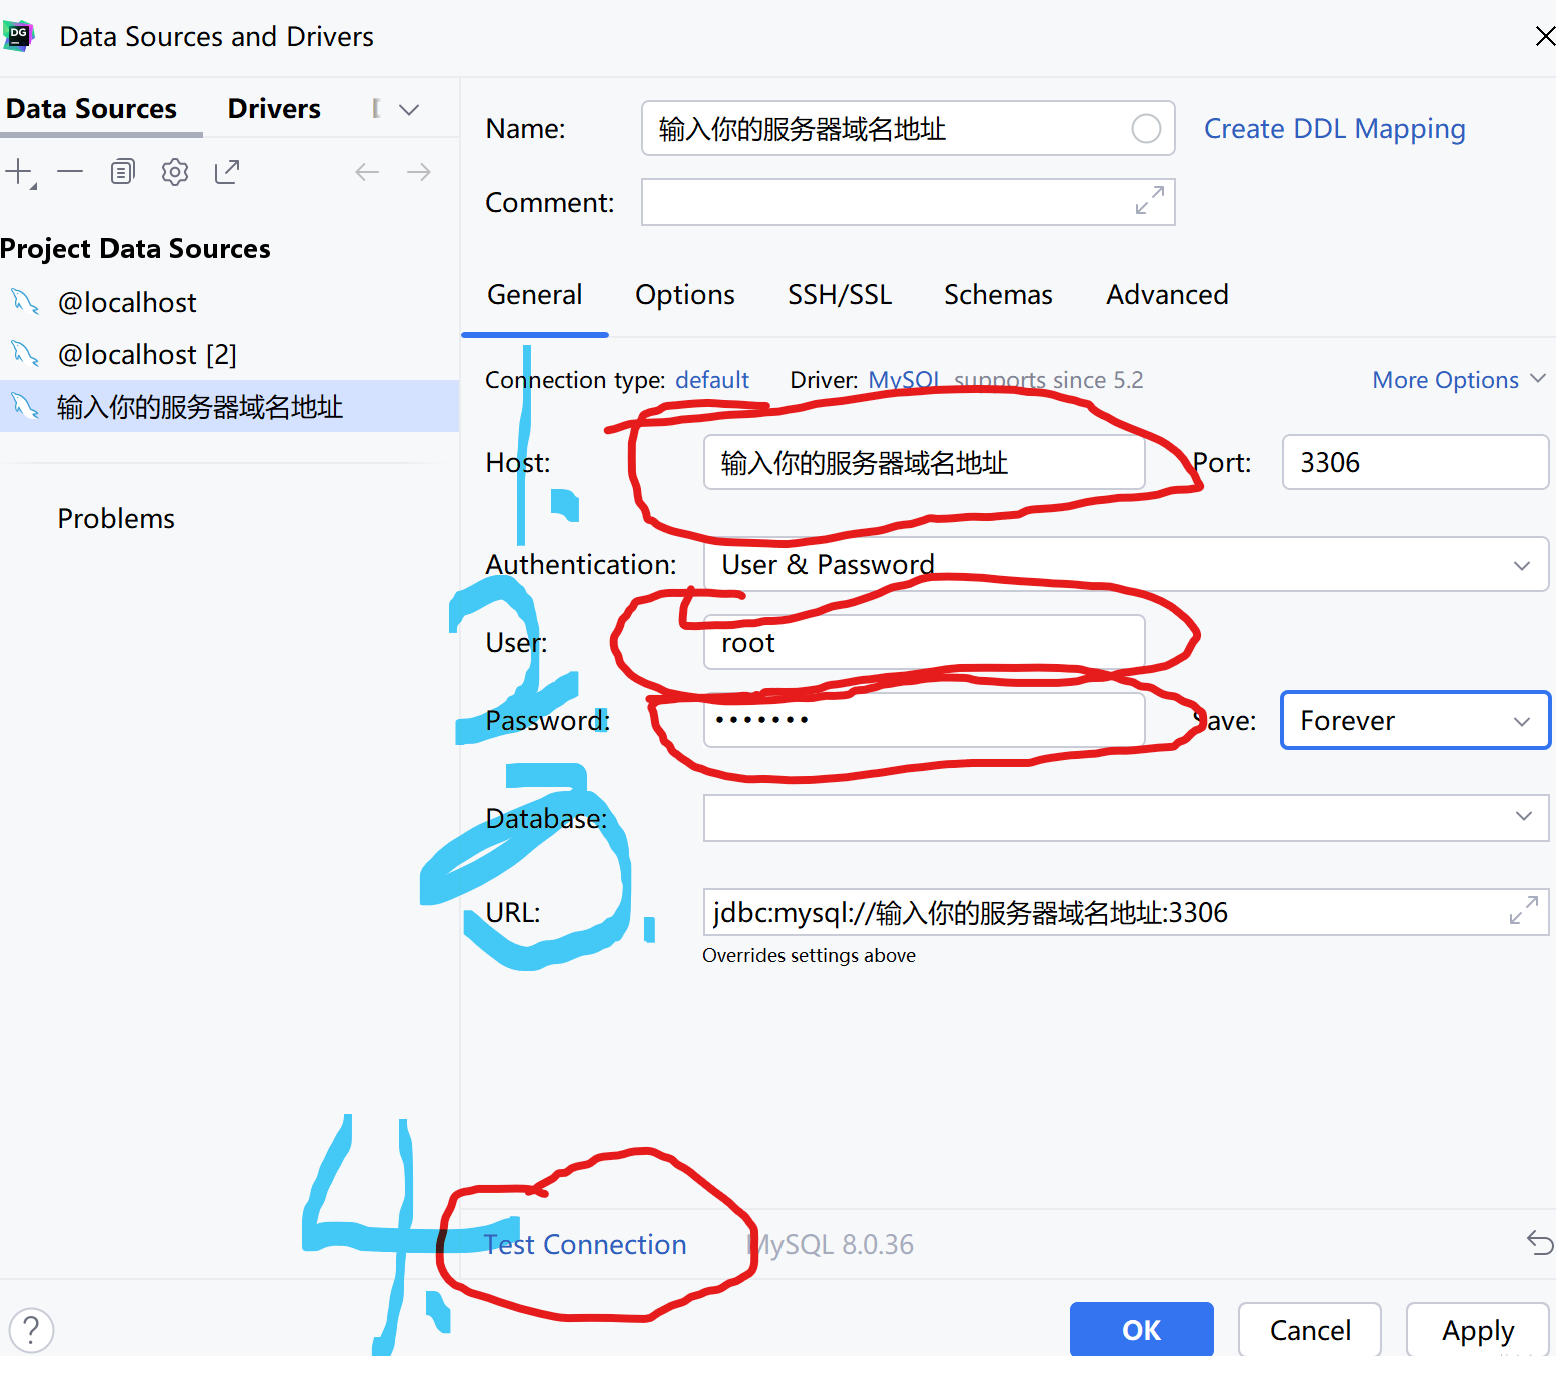Click the DataGrip app icon in title
Image resolution: width=1556 pixels, height=1379 pixels.
pyautogui.click(x=18, y=36)
